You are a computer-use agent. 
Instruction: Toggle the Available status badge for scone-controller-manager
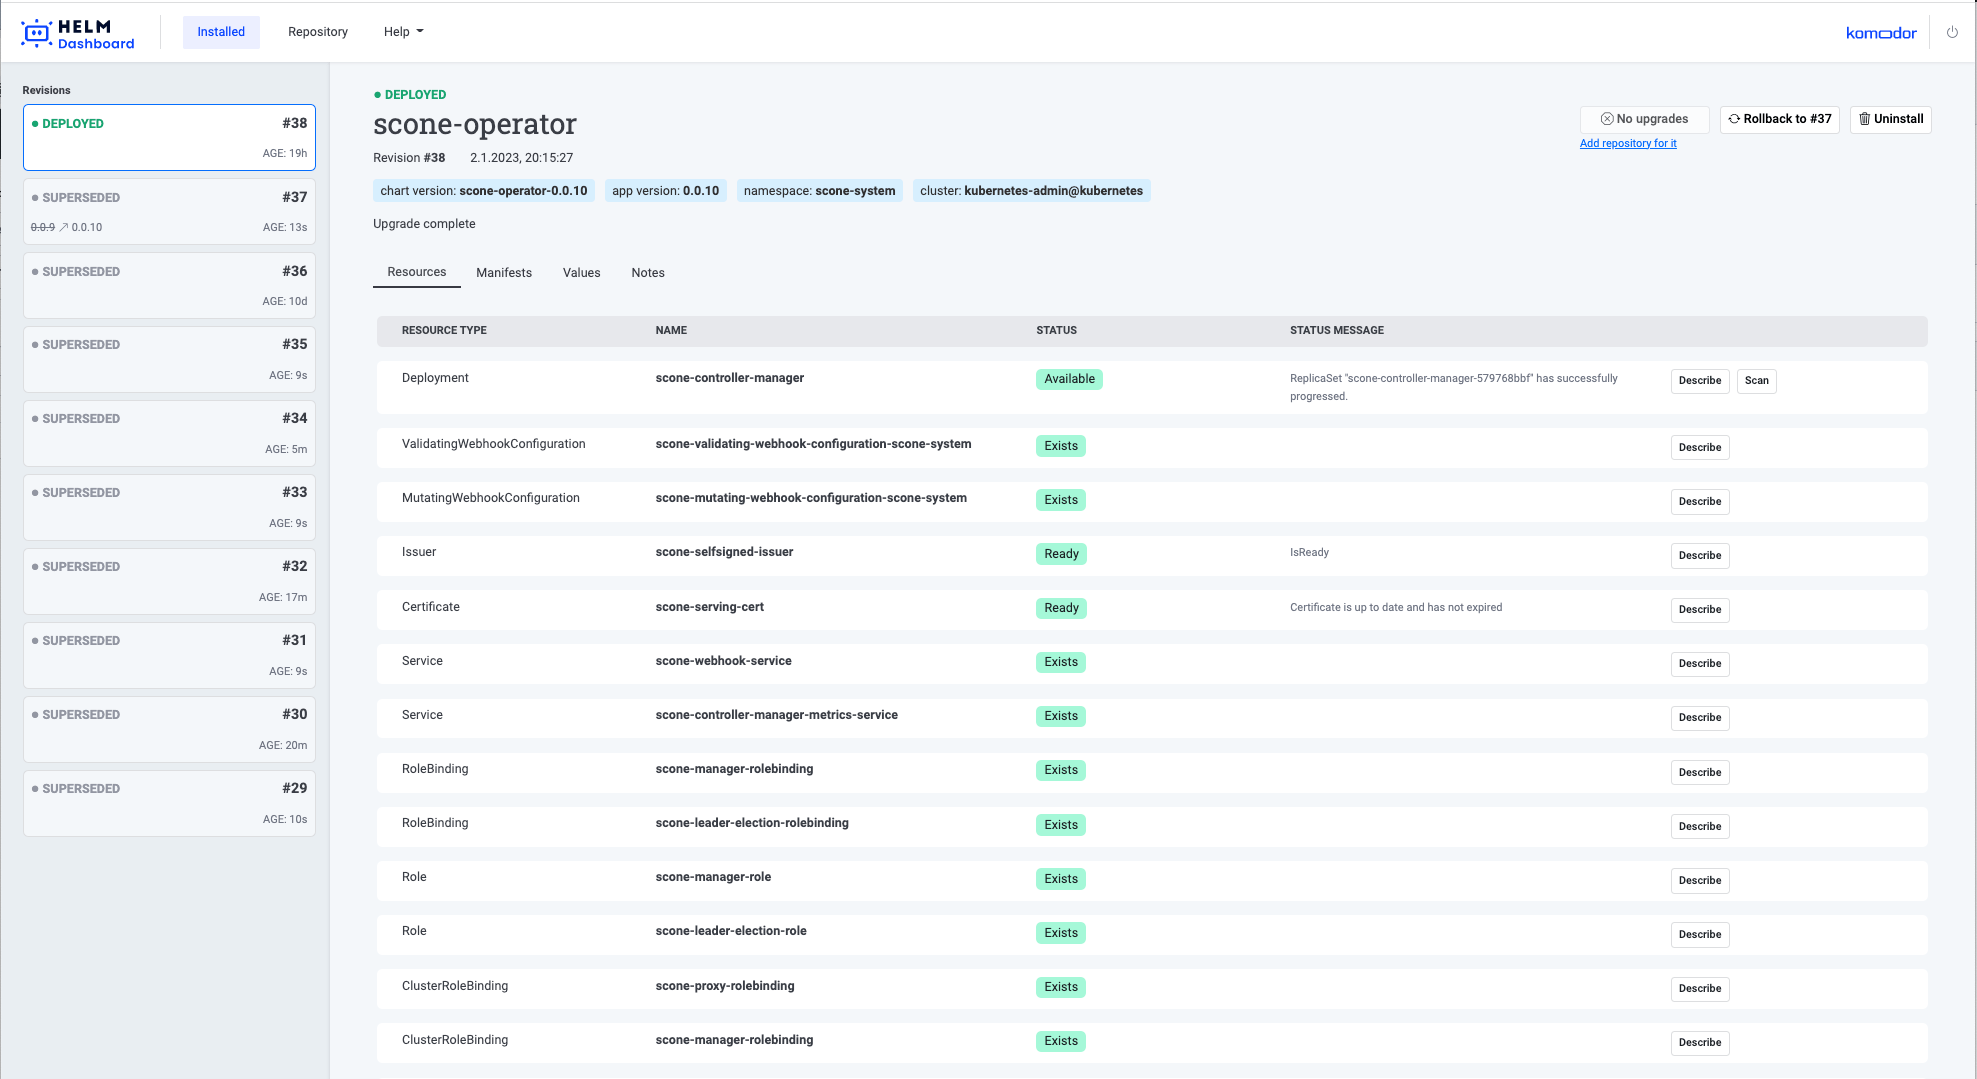[x=1069, y=379]
